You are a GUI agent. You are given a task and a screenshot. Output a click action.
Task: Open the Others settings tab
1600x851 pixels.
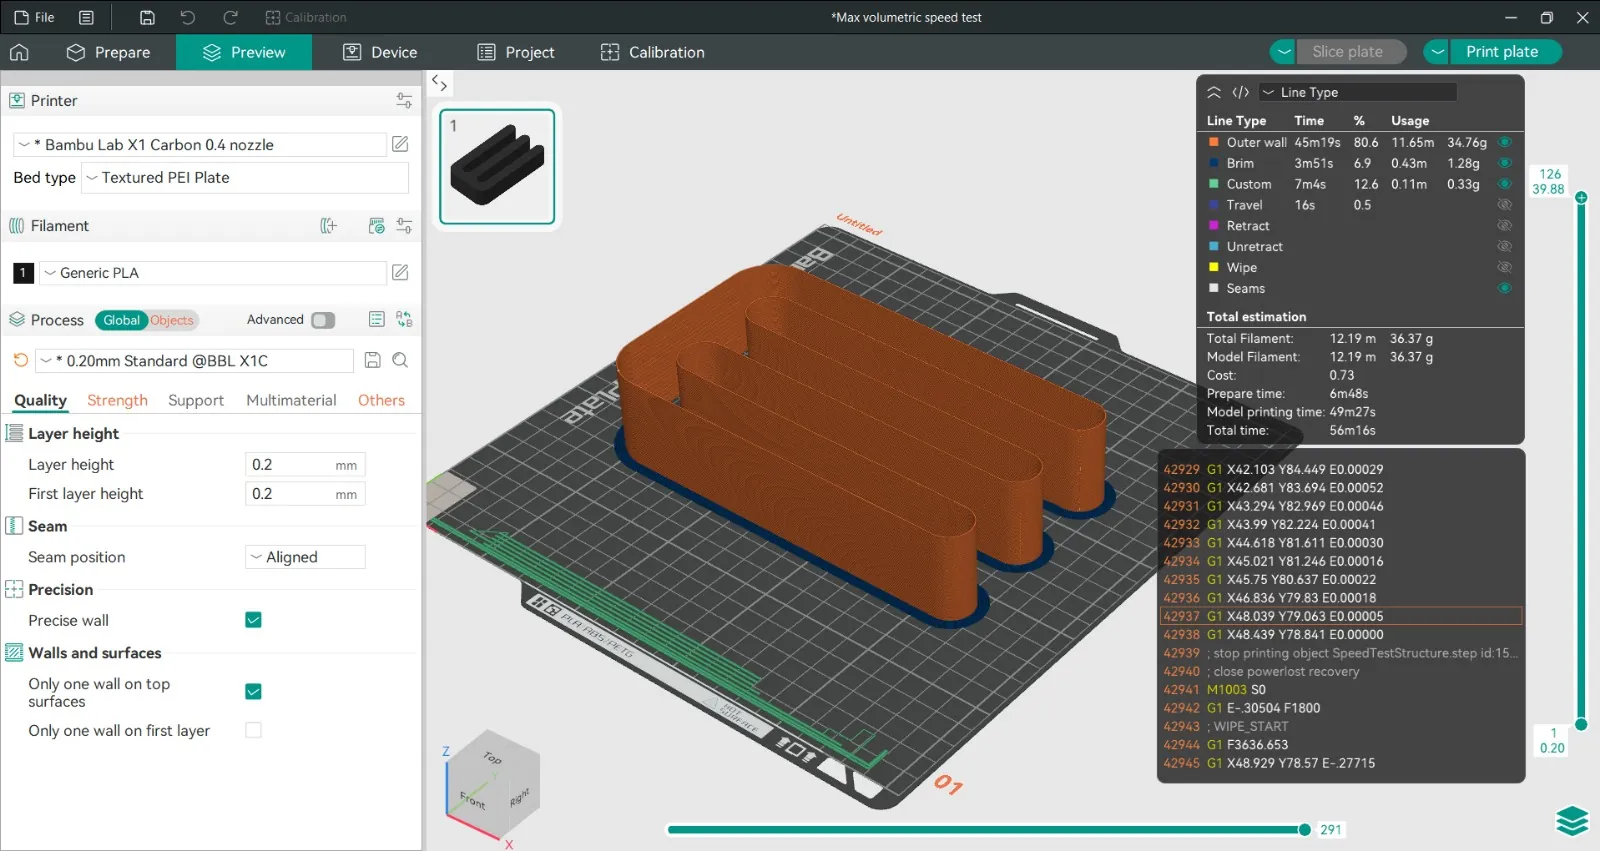pos(381,400)
